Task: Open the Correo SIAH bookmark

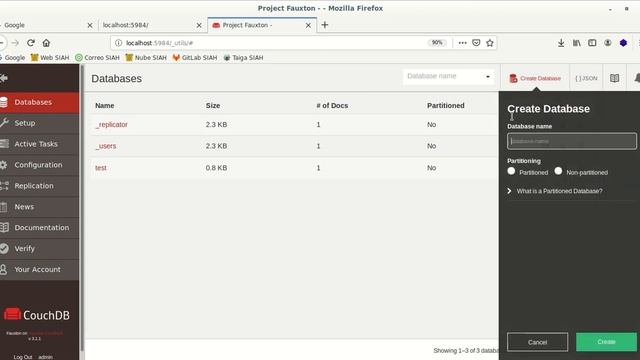Action: coord(97,58)
